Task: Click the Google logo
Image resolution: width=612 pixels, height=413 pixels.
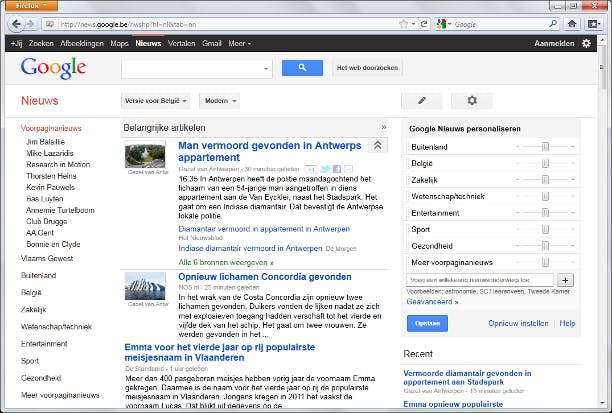Action: [x=53, y=68]
